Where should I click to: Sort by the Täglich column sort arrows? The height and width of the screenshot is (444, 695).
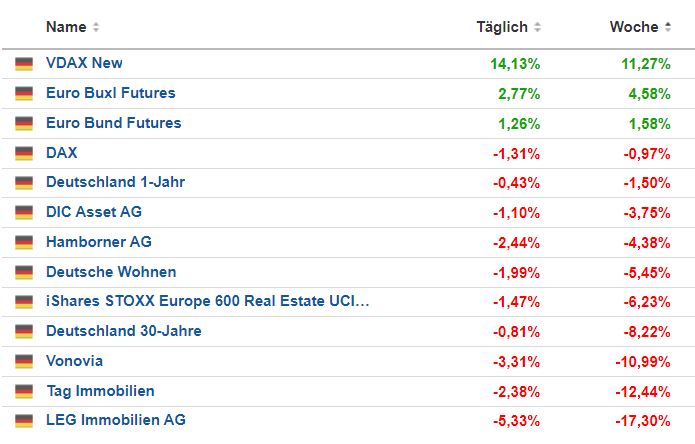537,27
